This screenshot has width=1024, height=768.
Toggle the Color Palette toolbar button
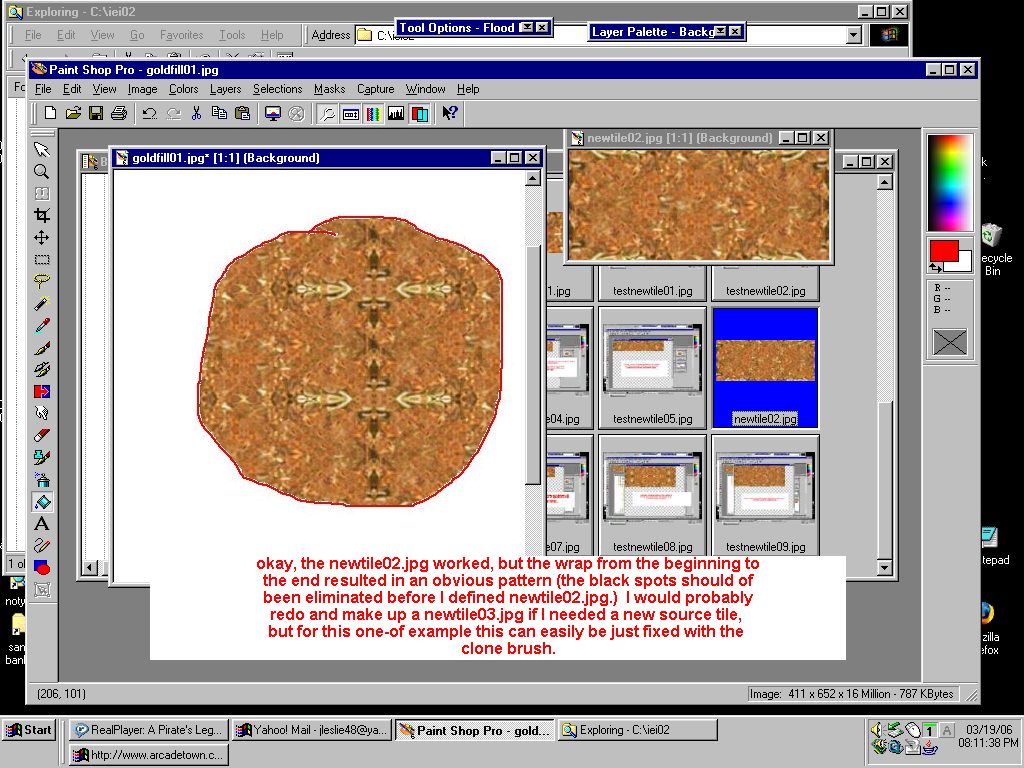[373, 114]
